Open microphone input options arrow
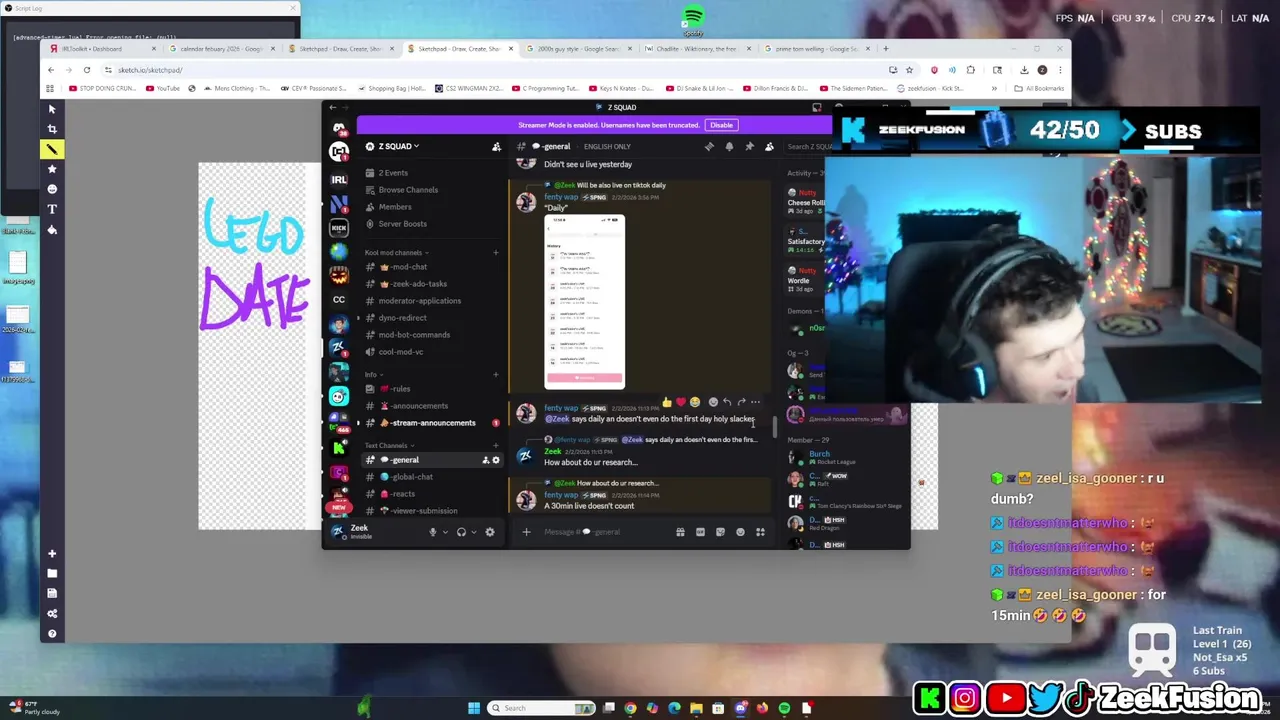Viewport: 1280px width, 720px height. pos(445,532)
